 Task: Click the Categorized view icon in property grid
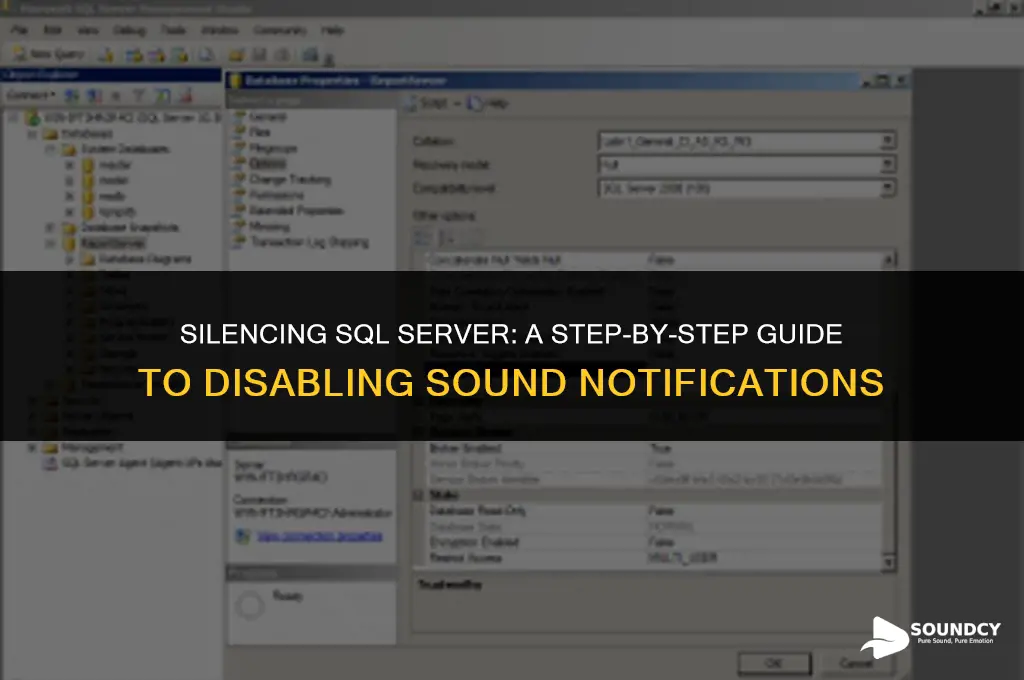(x=423, y=238)
